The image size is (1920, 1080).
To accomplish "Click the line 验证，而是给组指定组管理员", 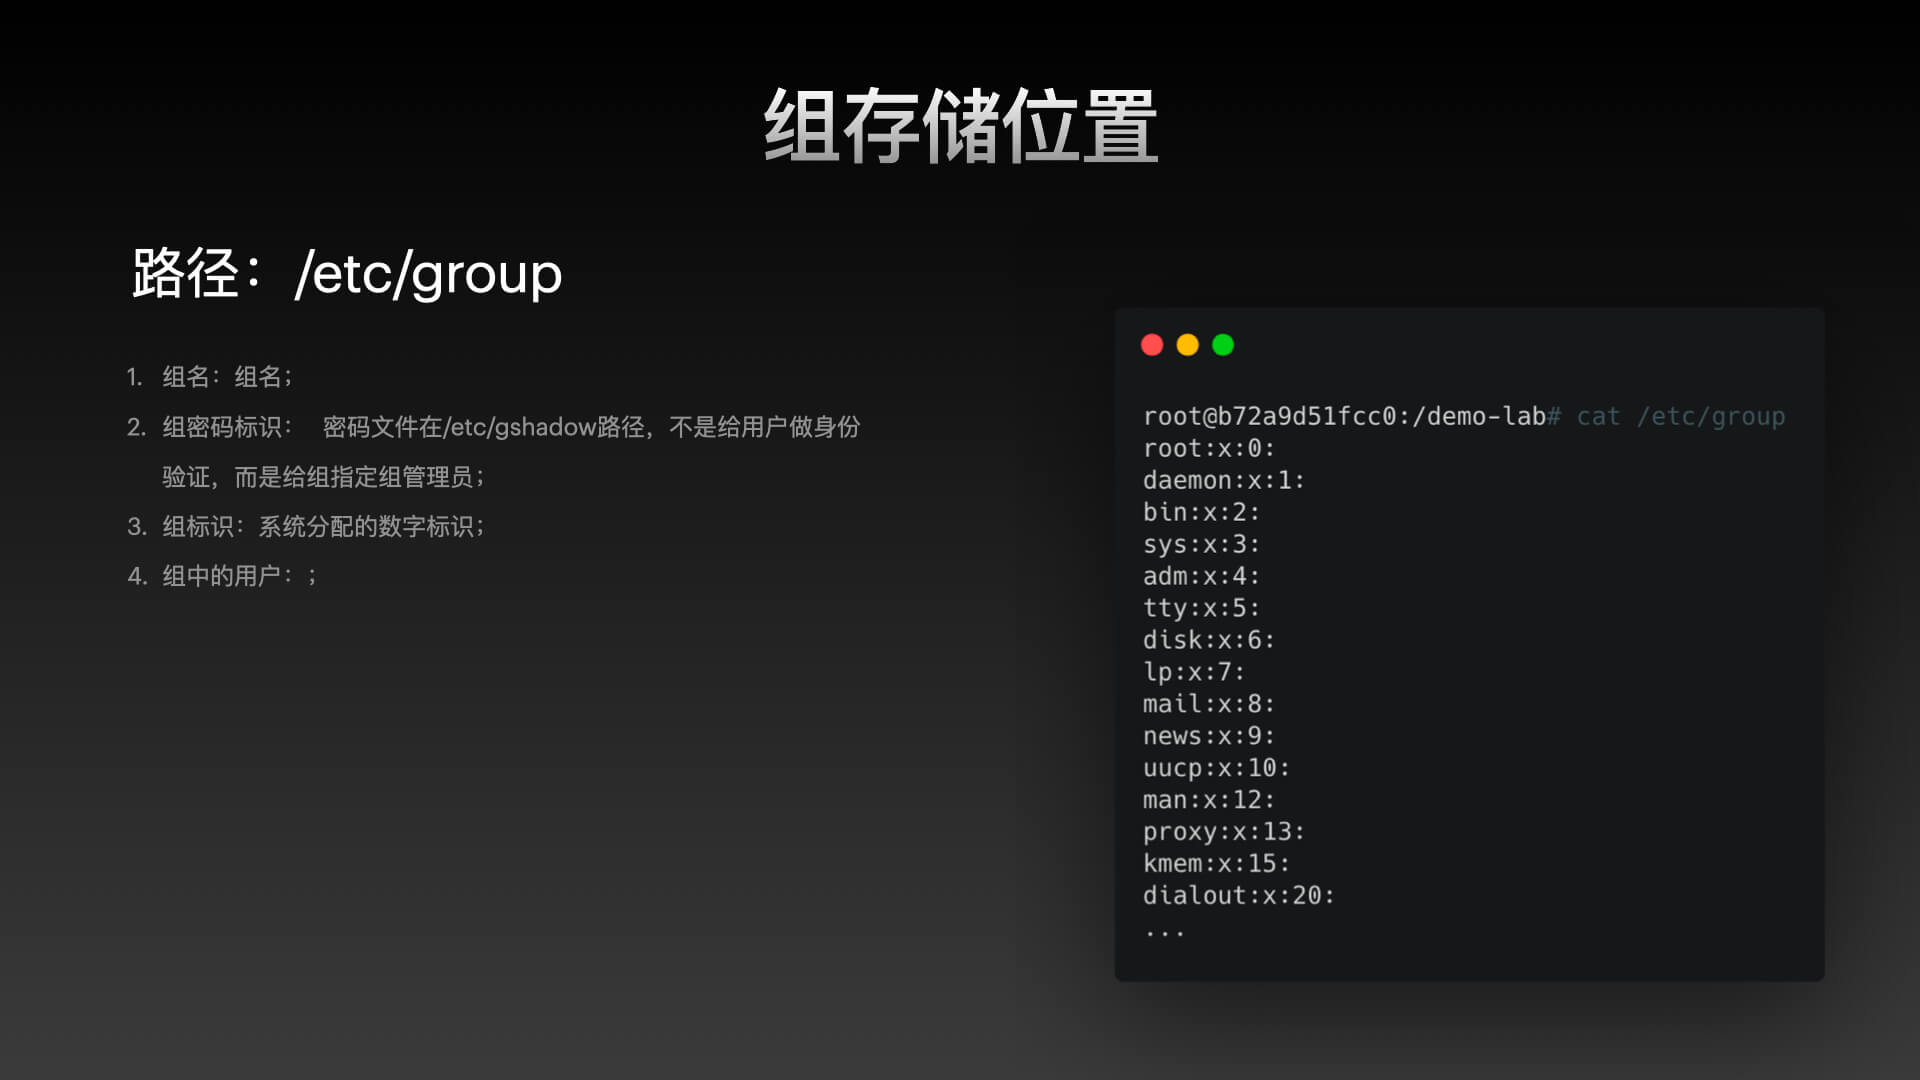I will [x=322, y=477].
